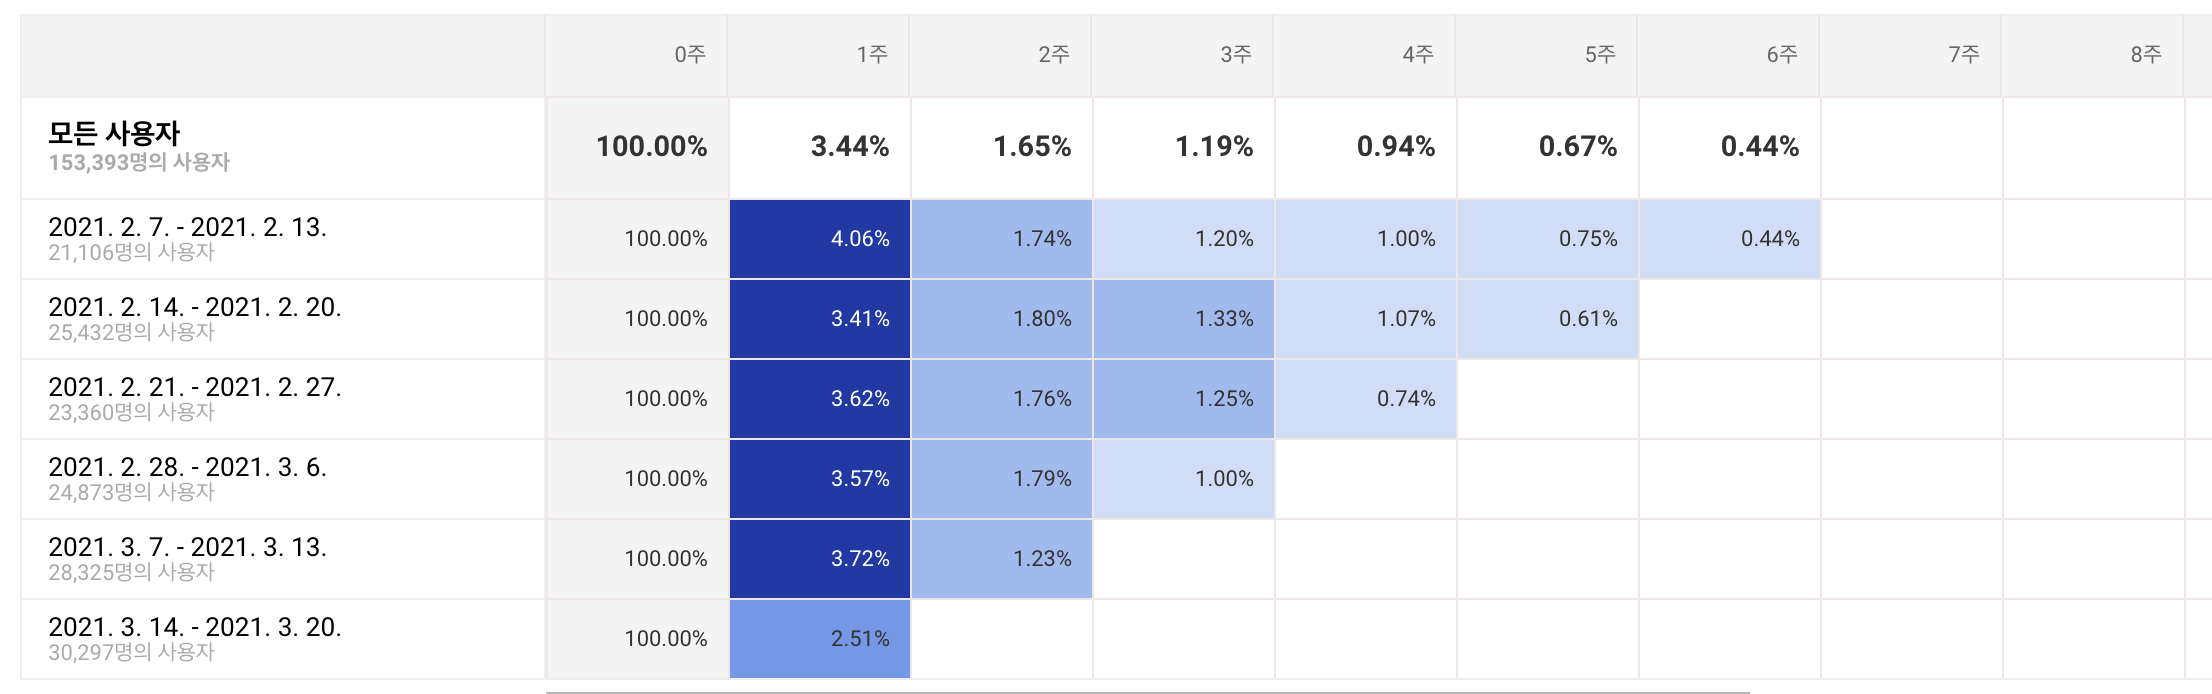The width and height of the screenshot is (2212, 694).
Task: Click the 1주 column header
Action: [x=871, y=55]
